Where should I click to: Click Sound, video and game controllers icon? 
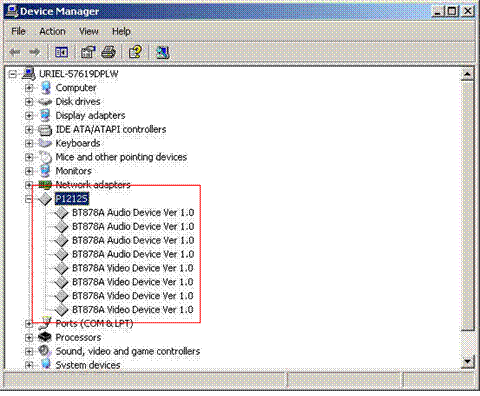click(45, 351)
